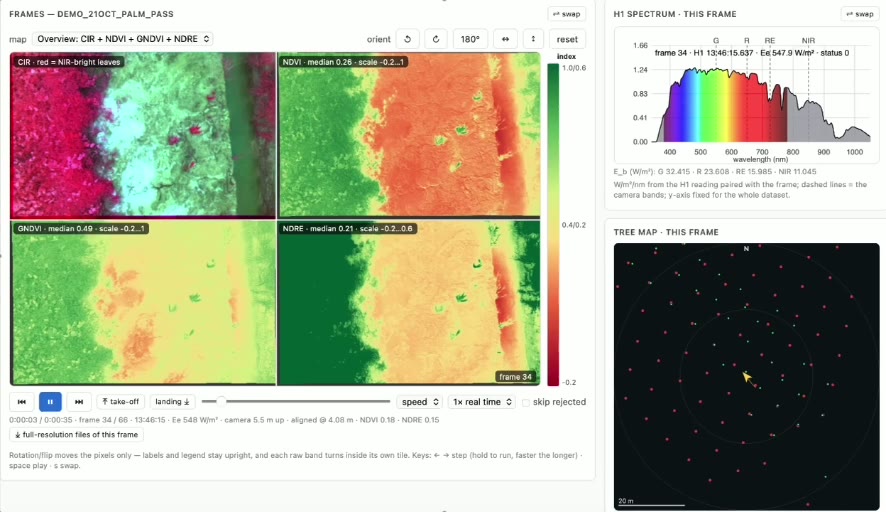Flip tiles horizontally with the arrows icon

[x=505, y=39]
